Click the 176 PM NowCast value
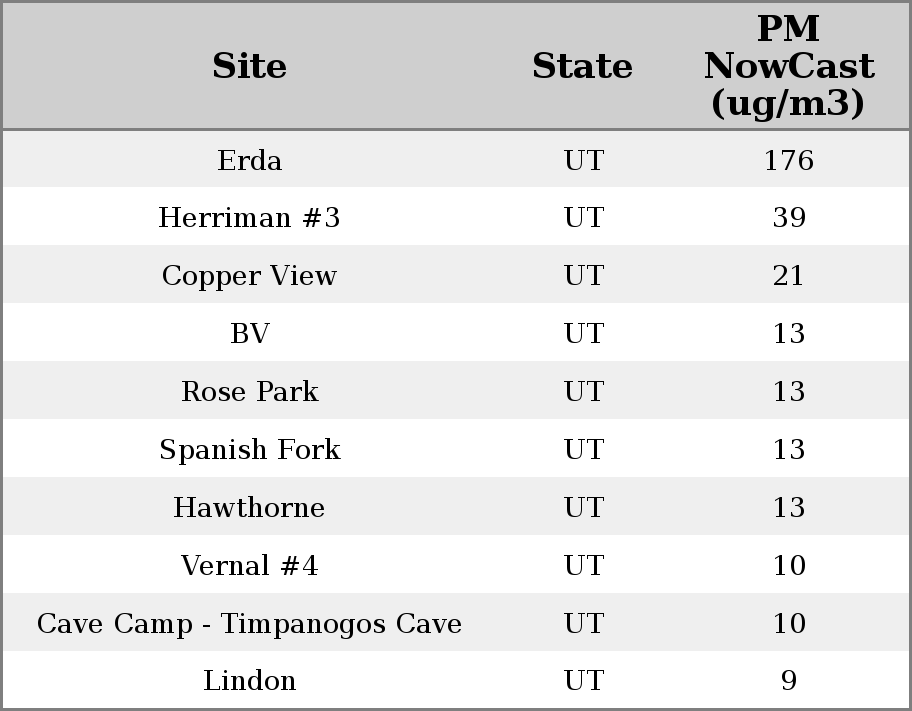Viewport: 912px width, 711px height. 788,161
